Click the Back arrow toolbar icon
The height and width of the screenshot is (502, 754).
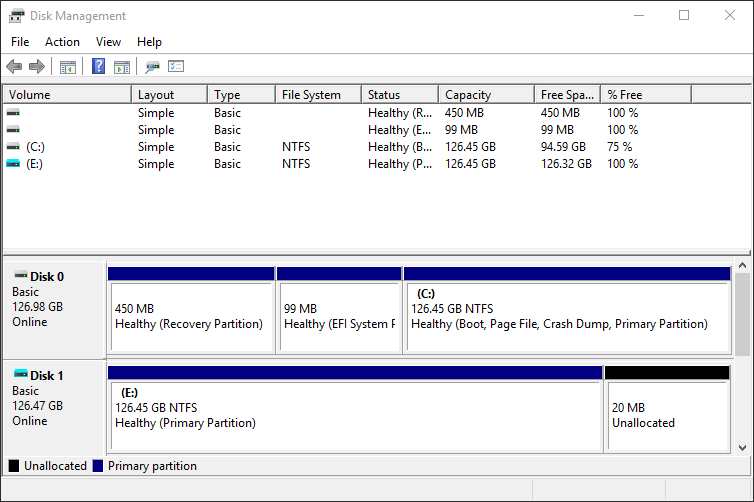tap(14, 67)
